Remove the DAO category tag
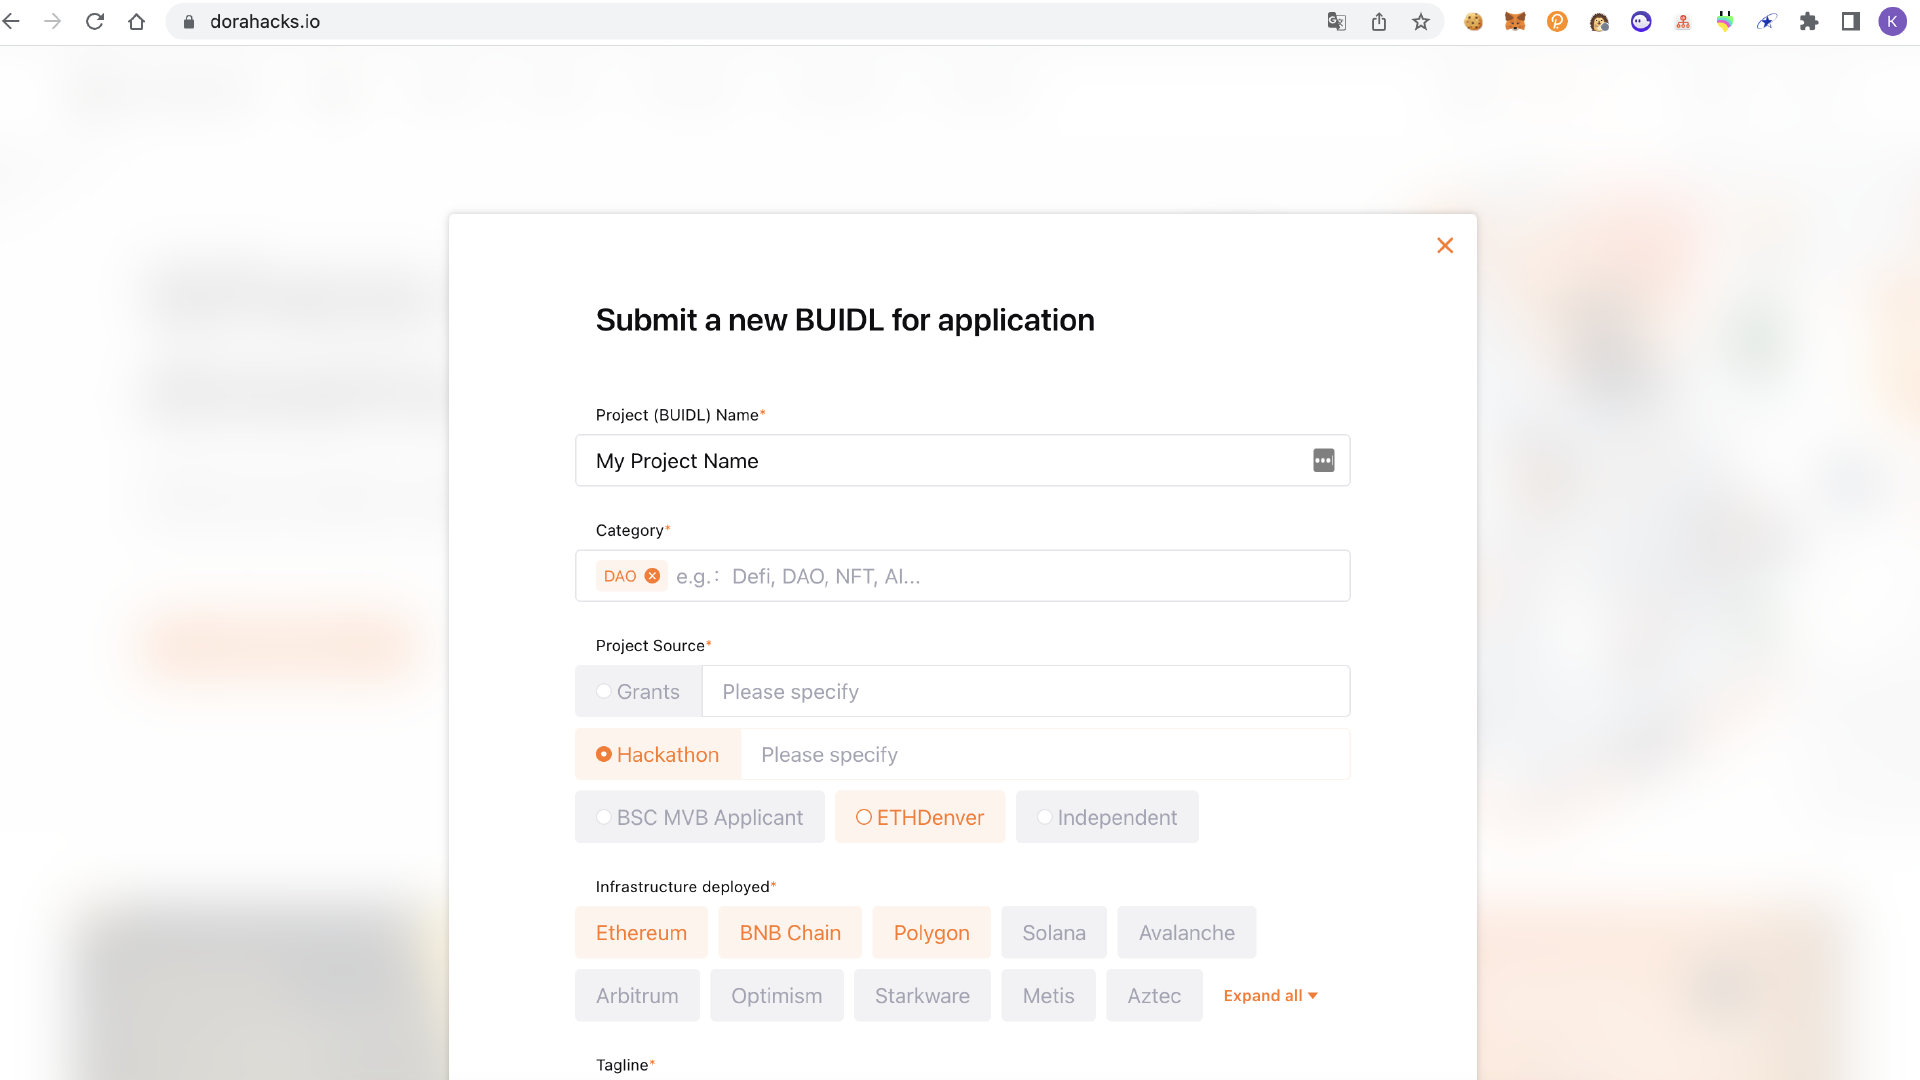 [x=652, y=576]
